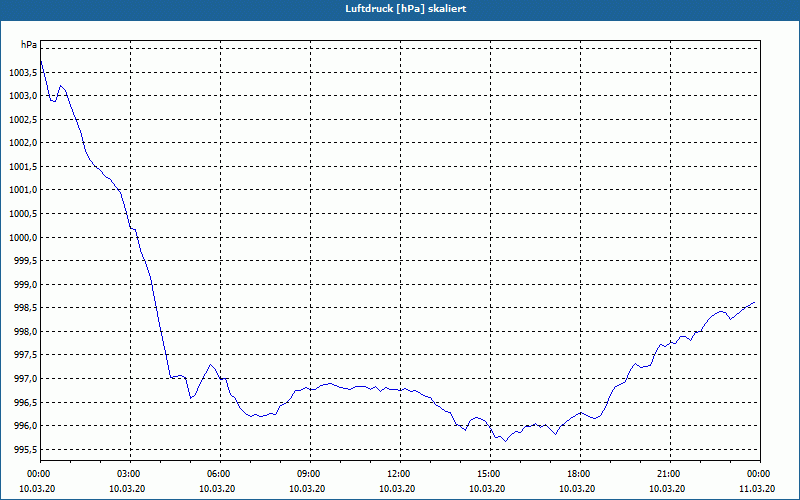The width and height of the screenshot is (800, 500).
Task: Choose the 998,0 y-axis value
Action: click(x=25, y=332)
